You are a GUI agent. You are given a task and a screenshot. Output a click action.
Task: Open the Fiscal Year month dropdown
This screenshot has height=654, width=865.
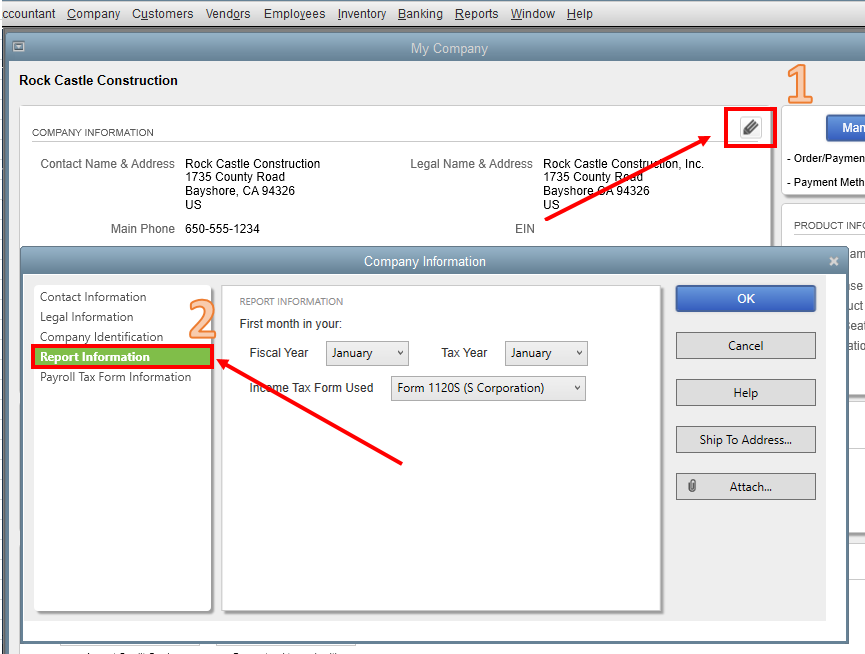(x=367, y=353)
